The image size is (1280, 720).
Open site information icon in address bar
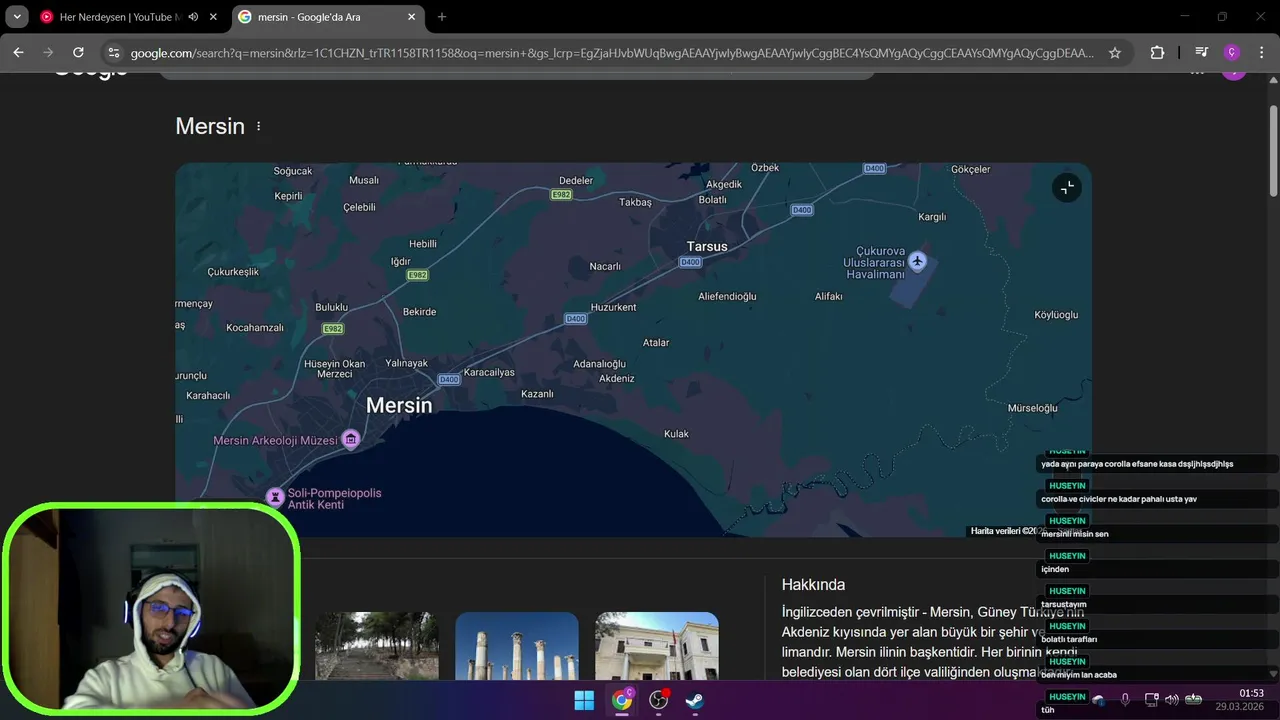point(113,53)
